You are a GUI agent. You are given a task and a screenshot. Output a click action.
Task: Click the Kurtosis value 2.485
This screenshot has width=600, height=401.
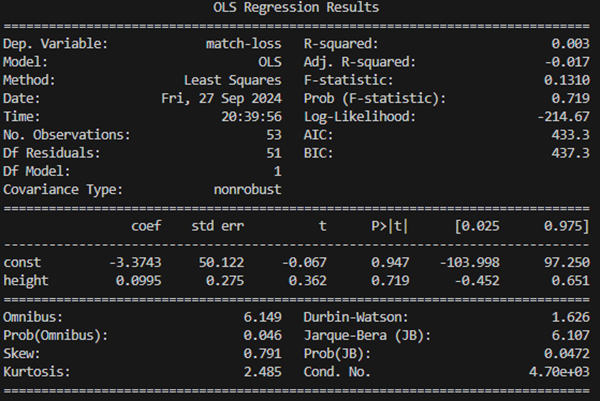263,370
